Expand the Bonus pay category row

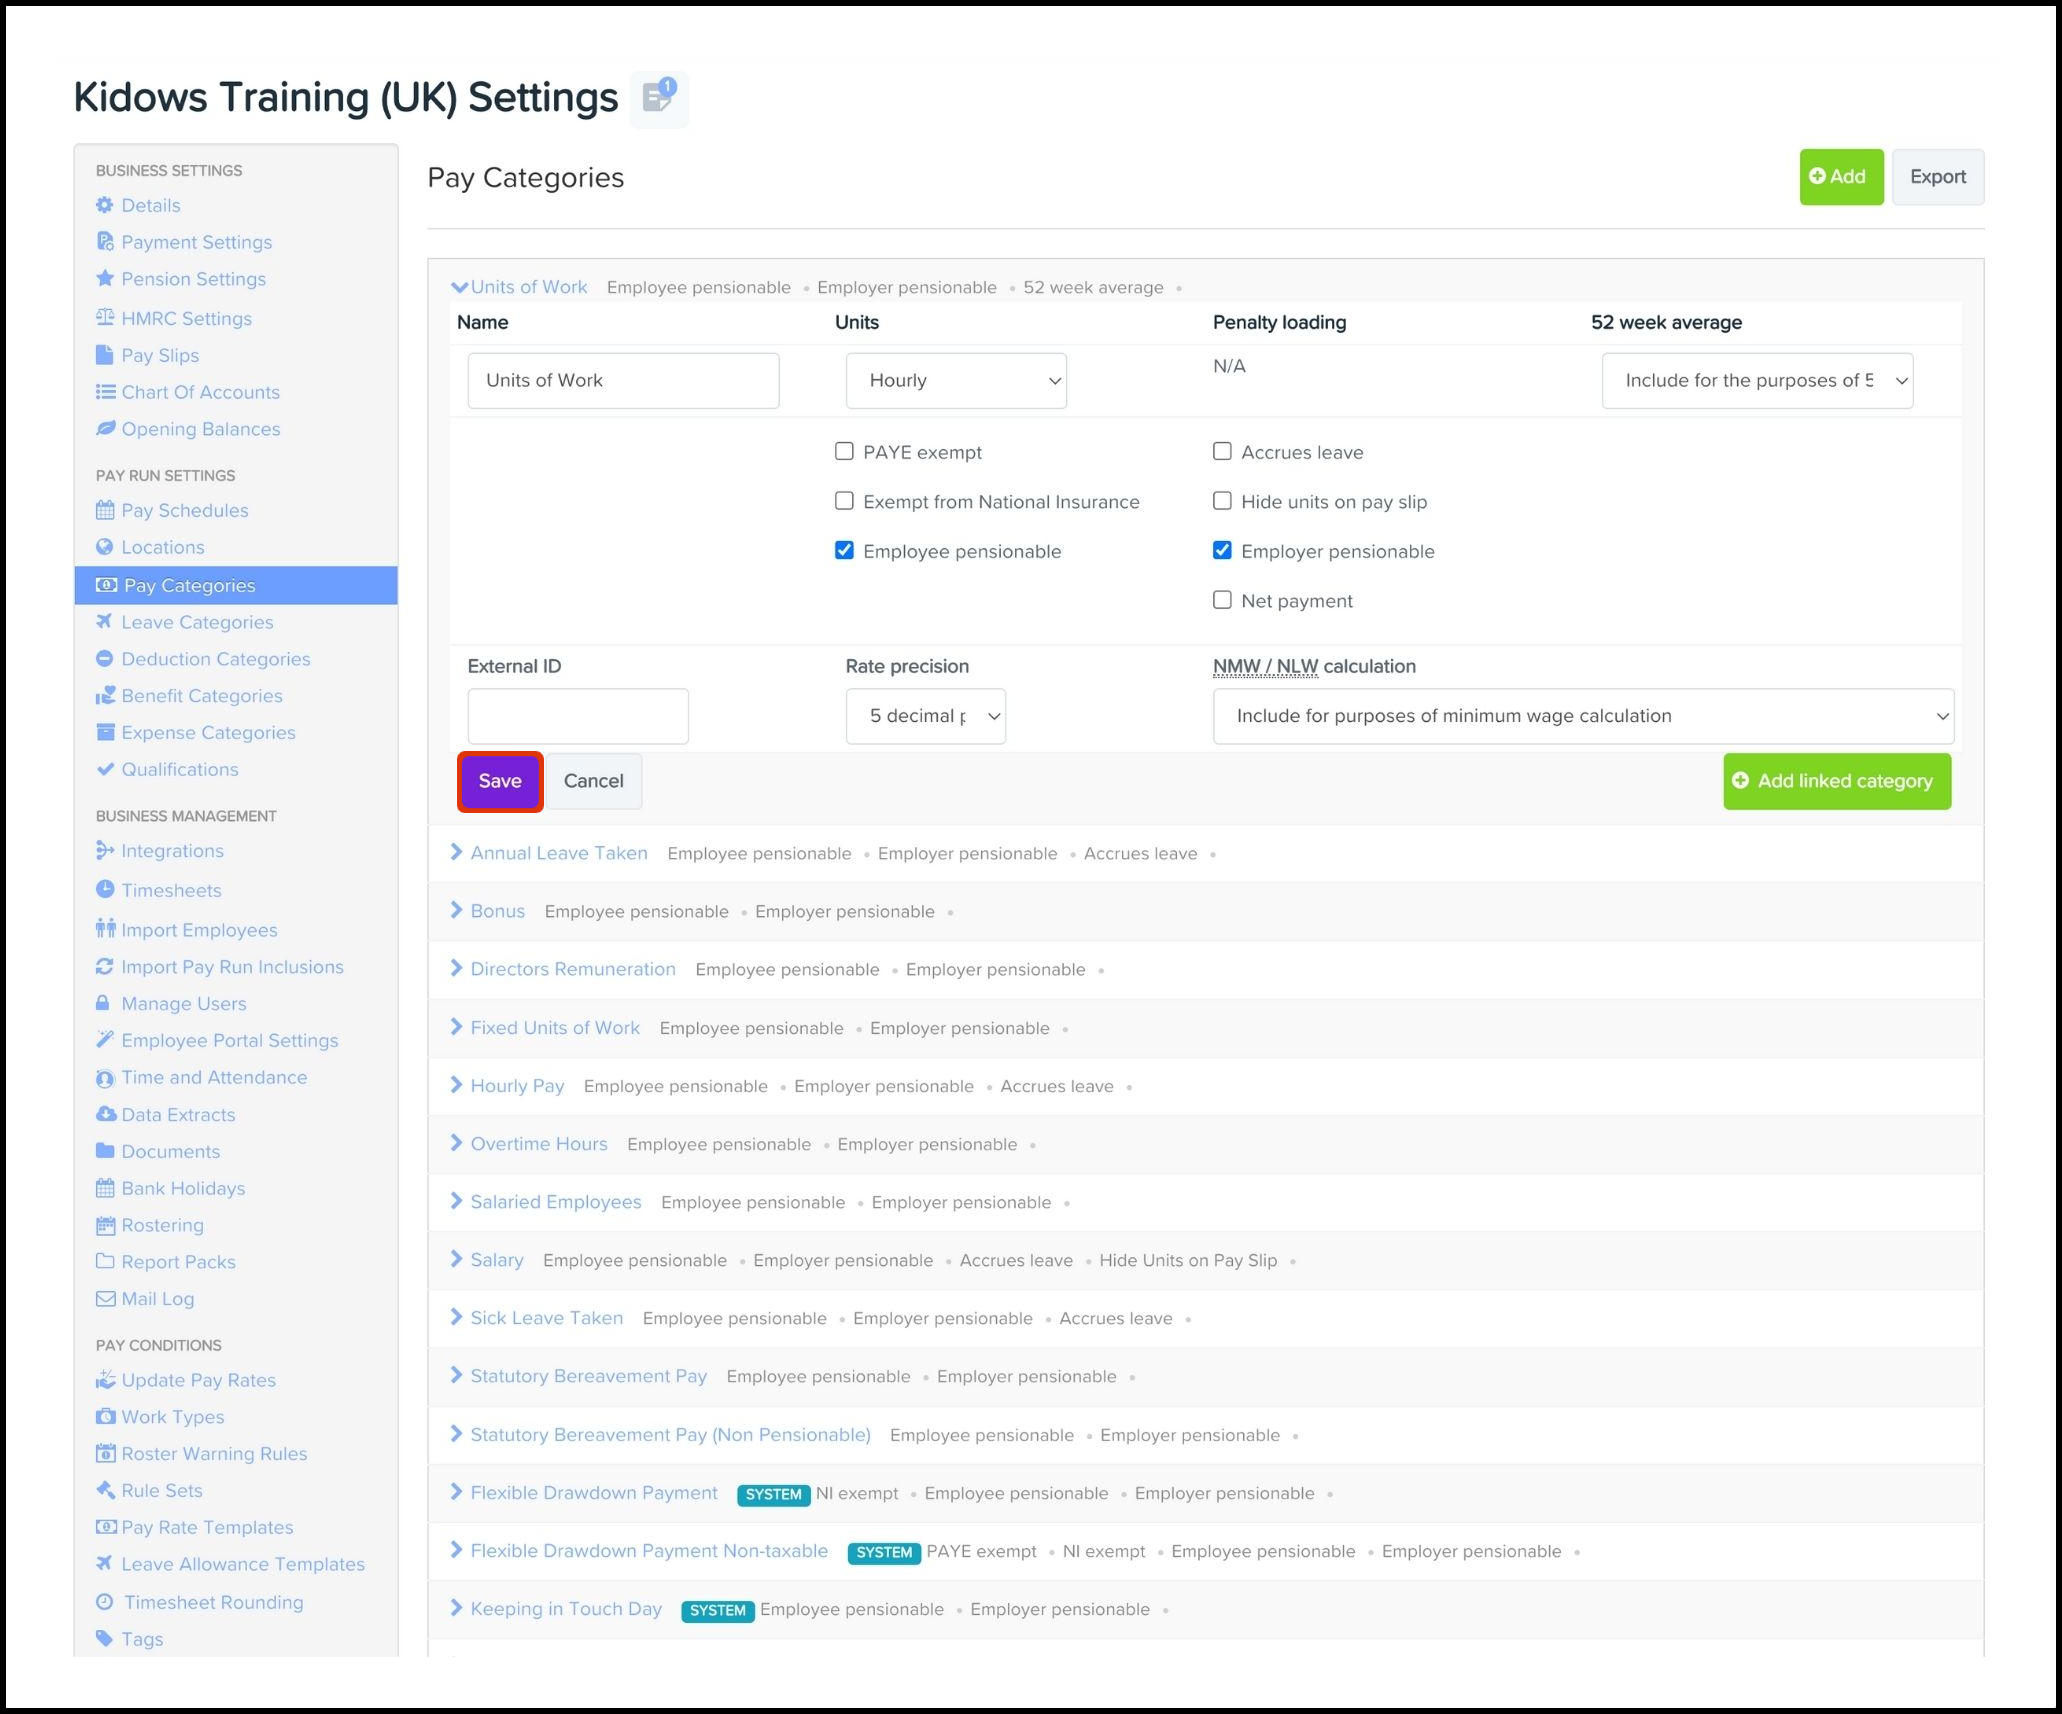(x=497, y=911)
